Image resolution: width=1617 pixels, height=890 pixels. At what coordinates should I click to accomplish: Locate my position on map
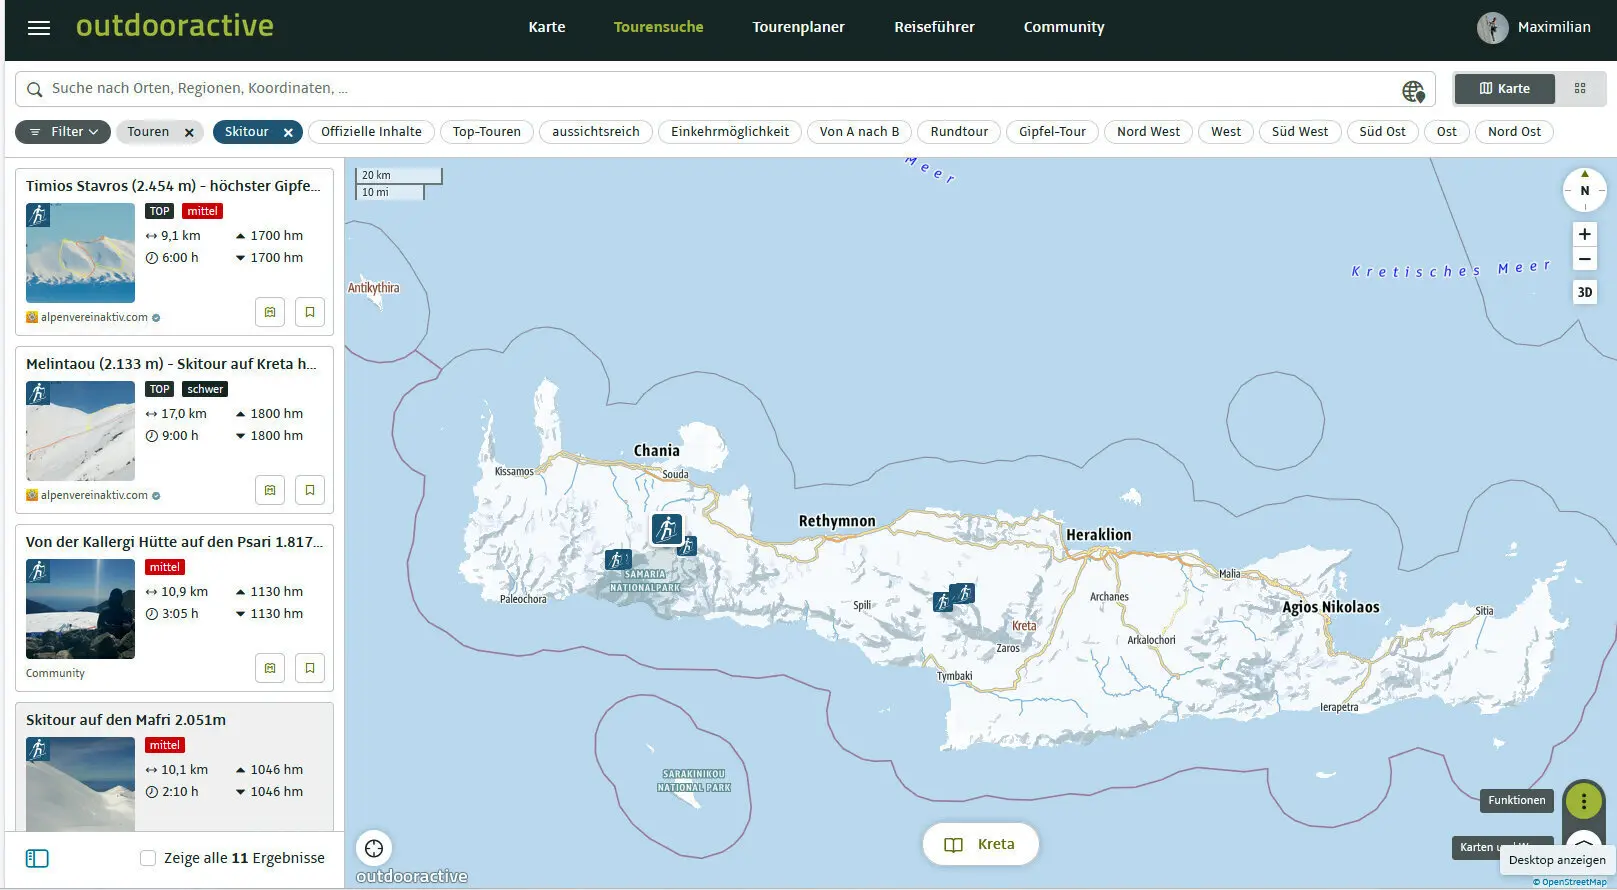pos(374,849)
